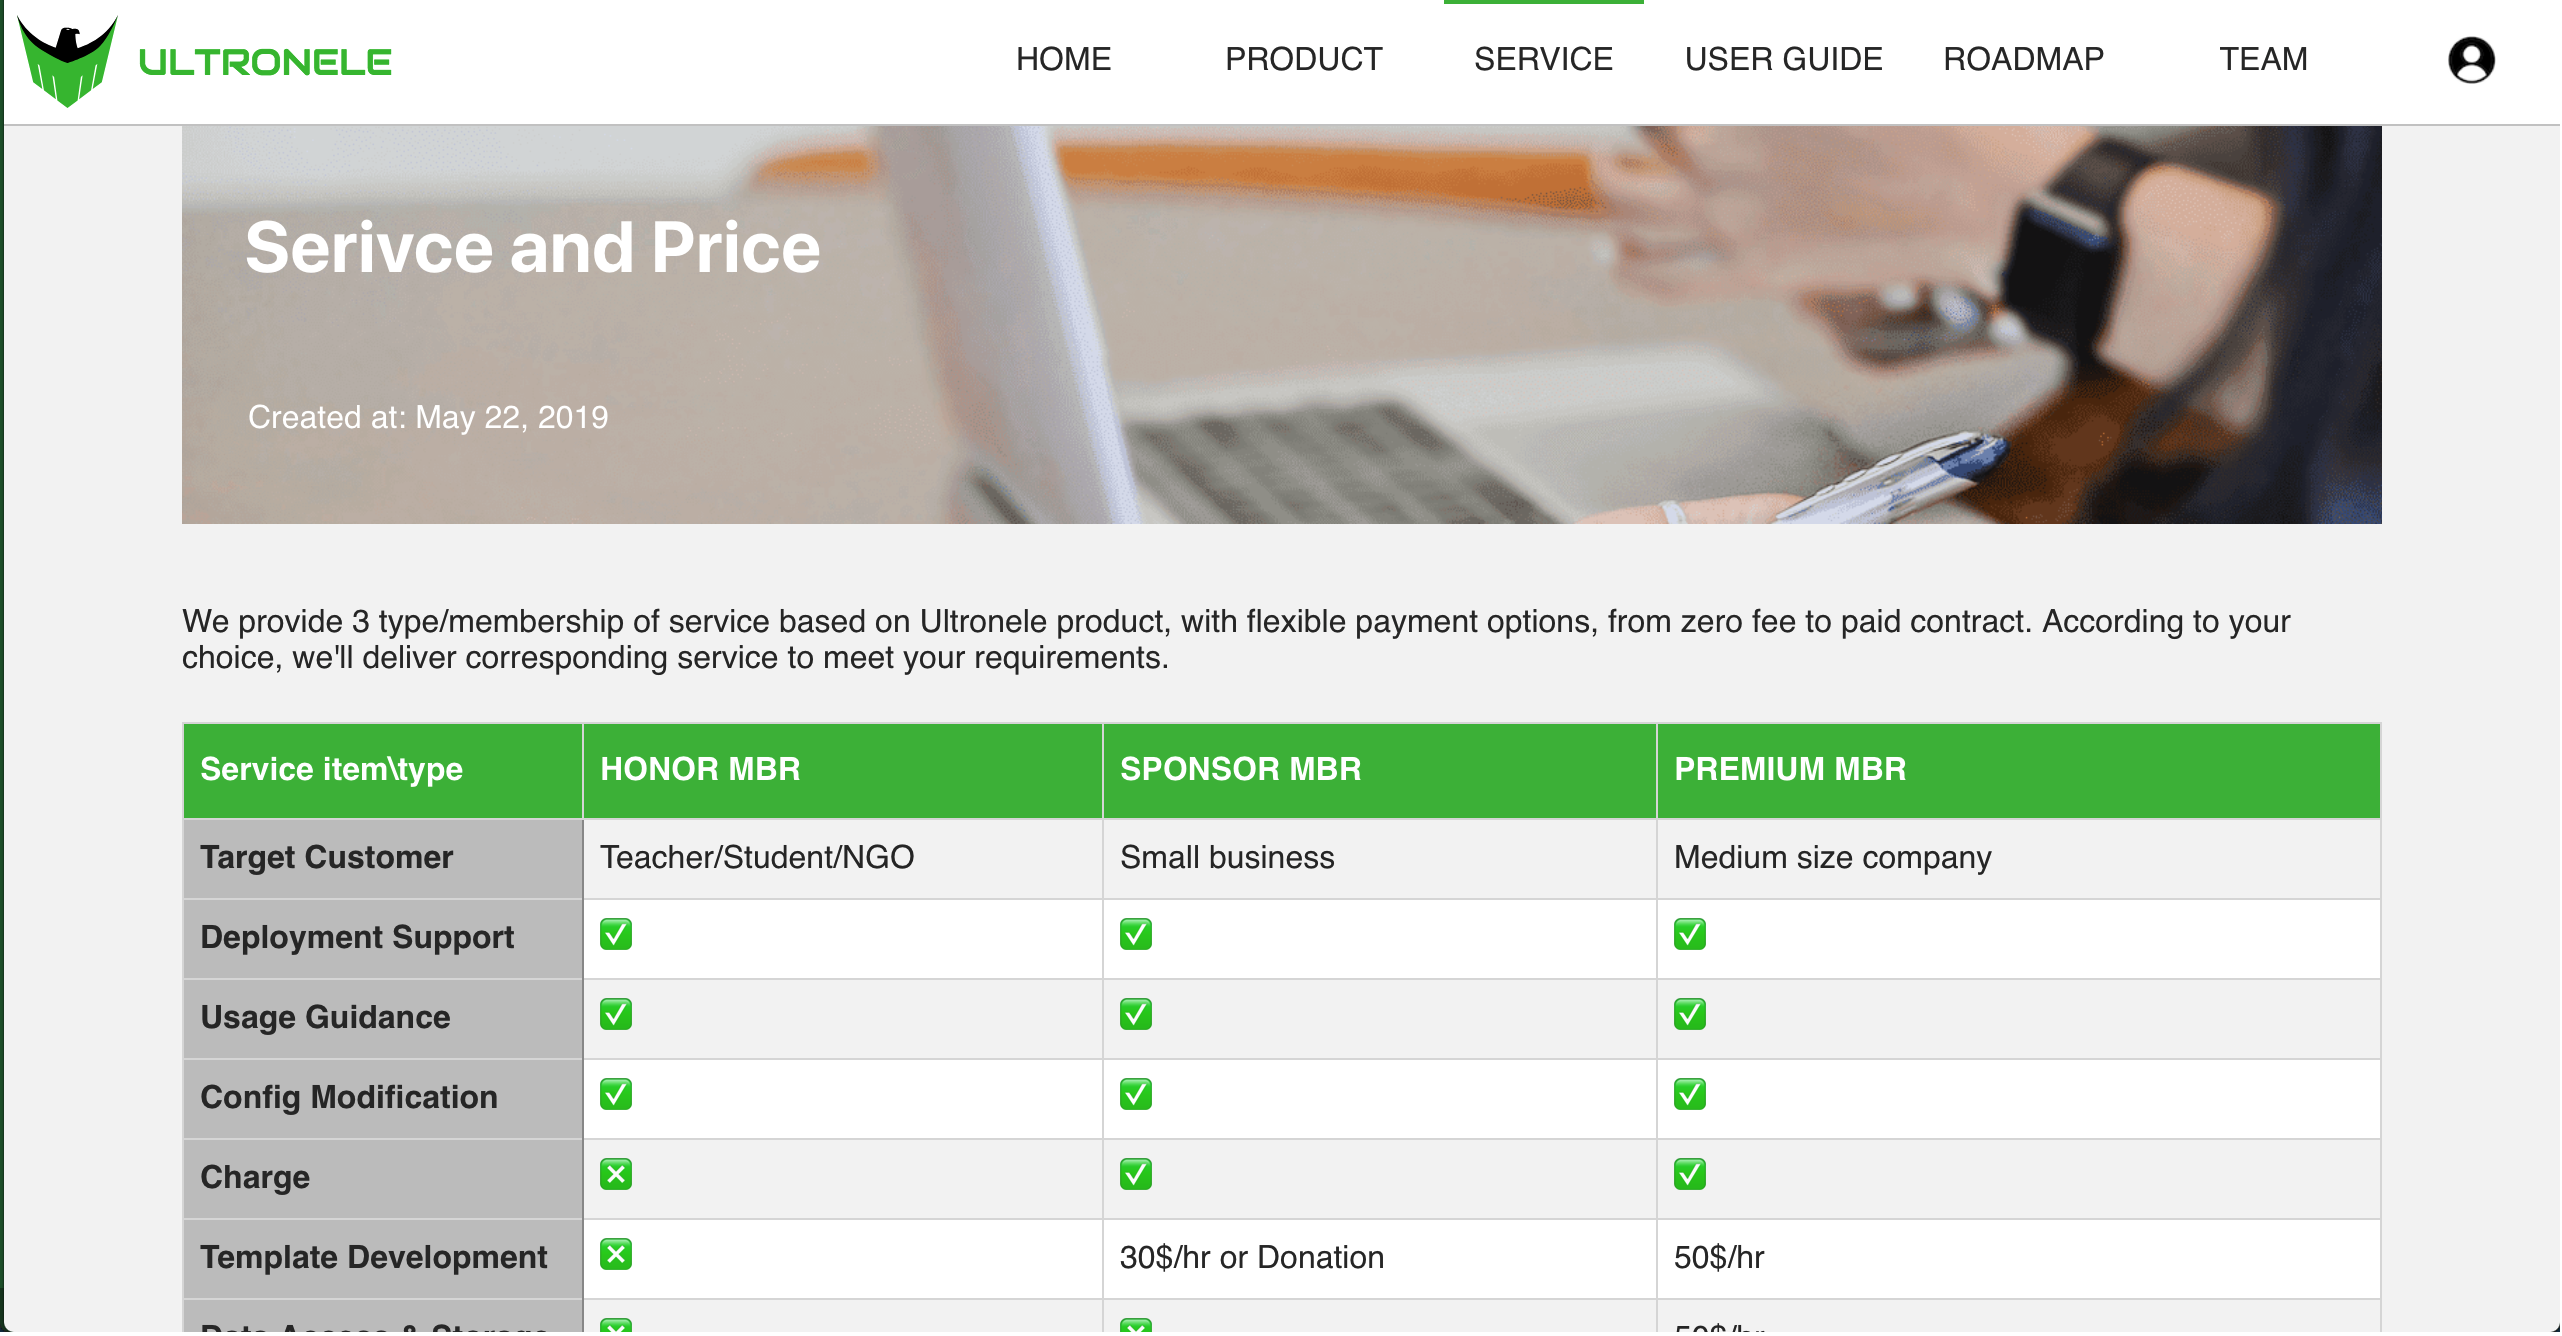Click Template Development cross under HONOR MBR
The width and height of the screenshot is (2562, 1336).
click(616, 1254)
